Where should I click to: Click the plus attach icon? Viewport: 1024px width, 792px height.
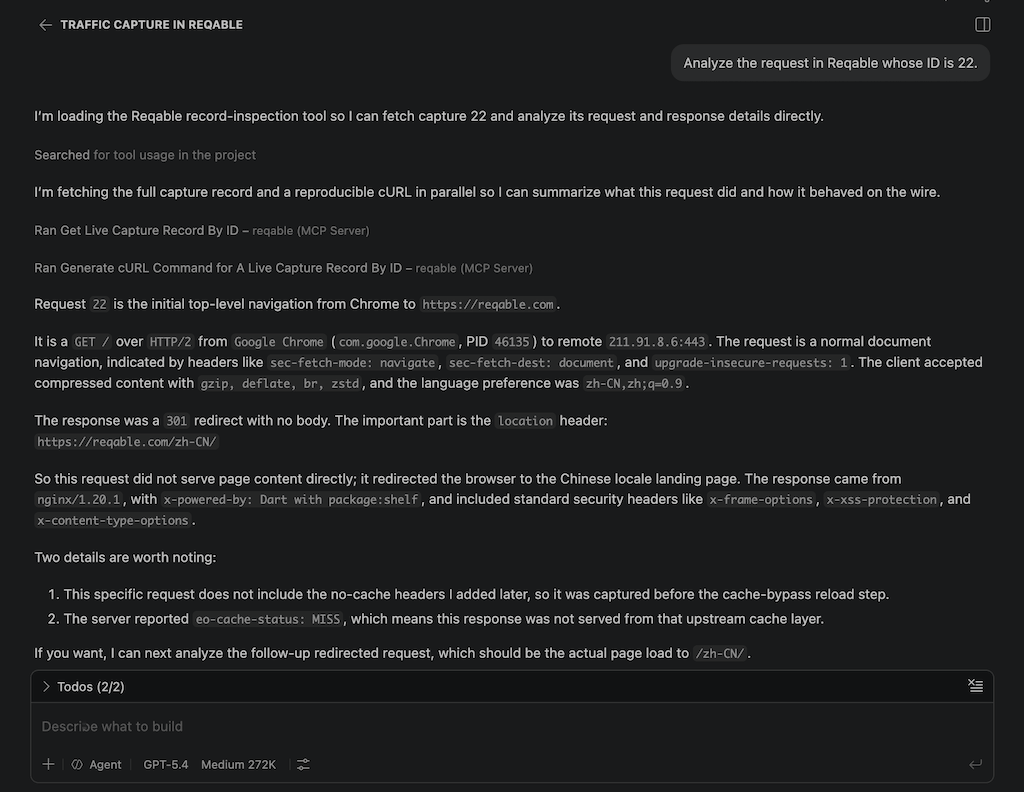48,764
